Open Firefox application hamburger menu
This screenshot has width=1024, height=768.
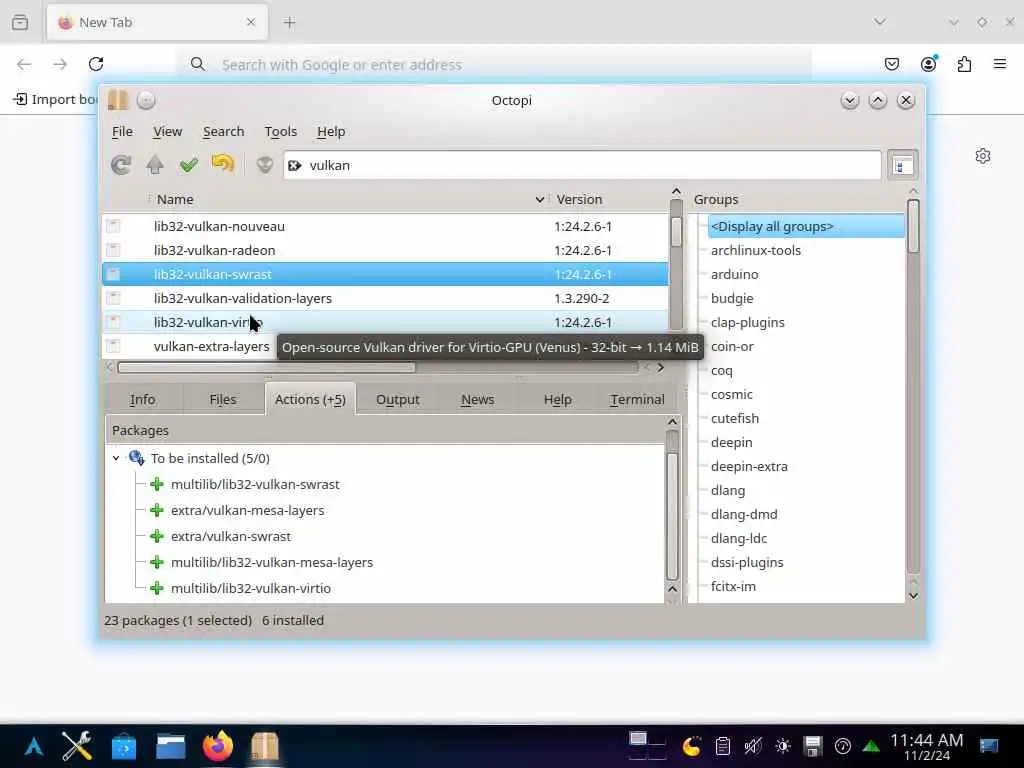point(1000,64)
